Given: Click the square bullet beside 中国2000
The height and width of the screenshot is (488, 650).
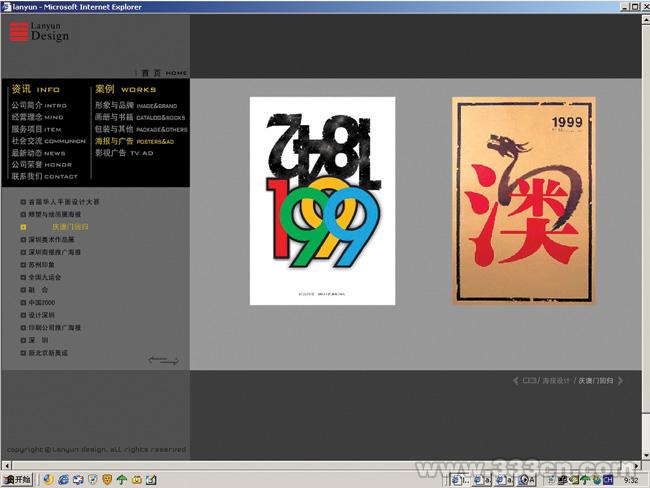Looking at the screenshot, I should (23, 302).
